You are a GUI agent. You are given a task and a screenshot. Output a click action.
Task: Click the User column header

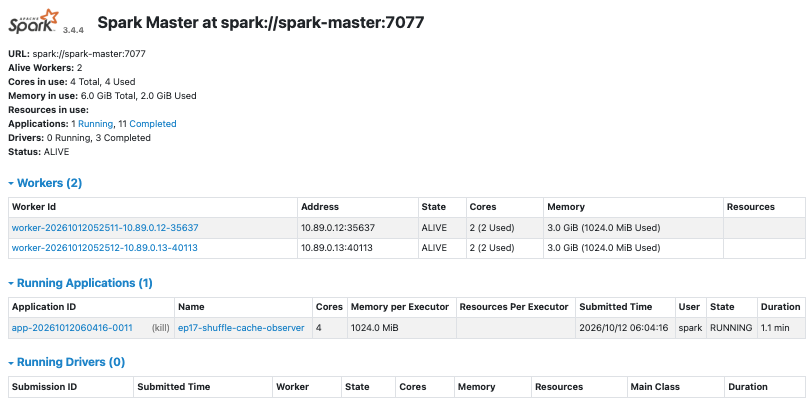tap(689, 306)
